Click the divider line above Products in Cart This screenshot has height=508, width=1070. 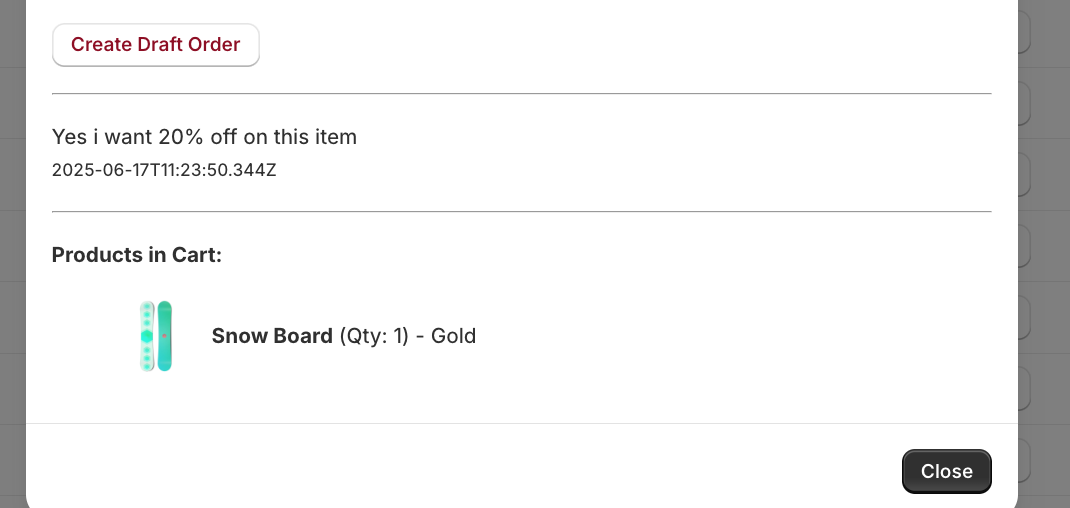[521, 211]
